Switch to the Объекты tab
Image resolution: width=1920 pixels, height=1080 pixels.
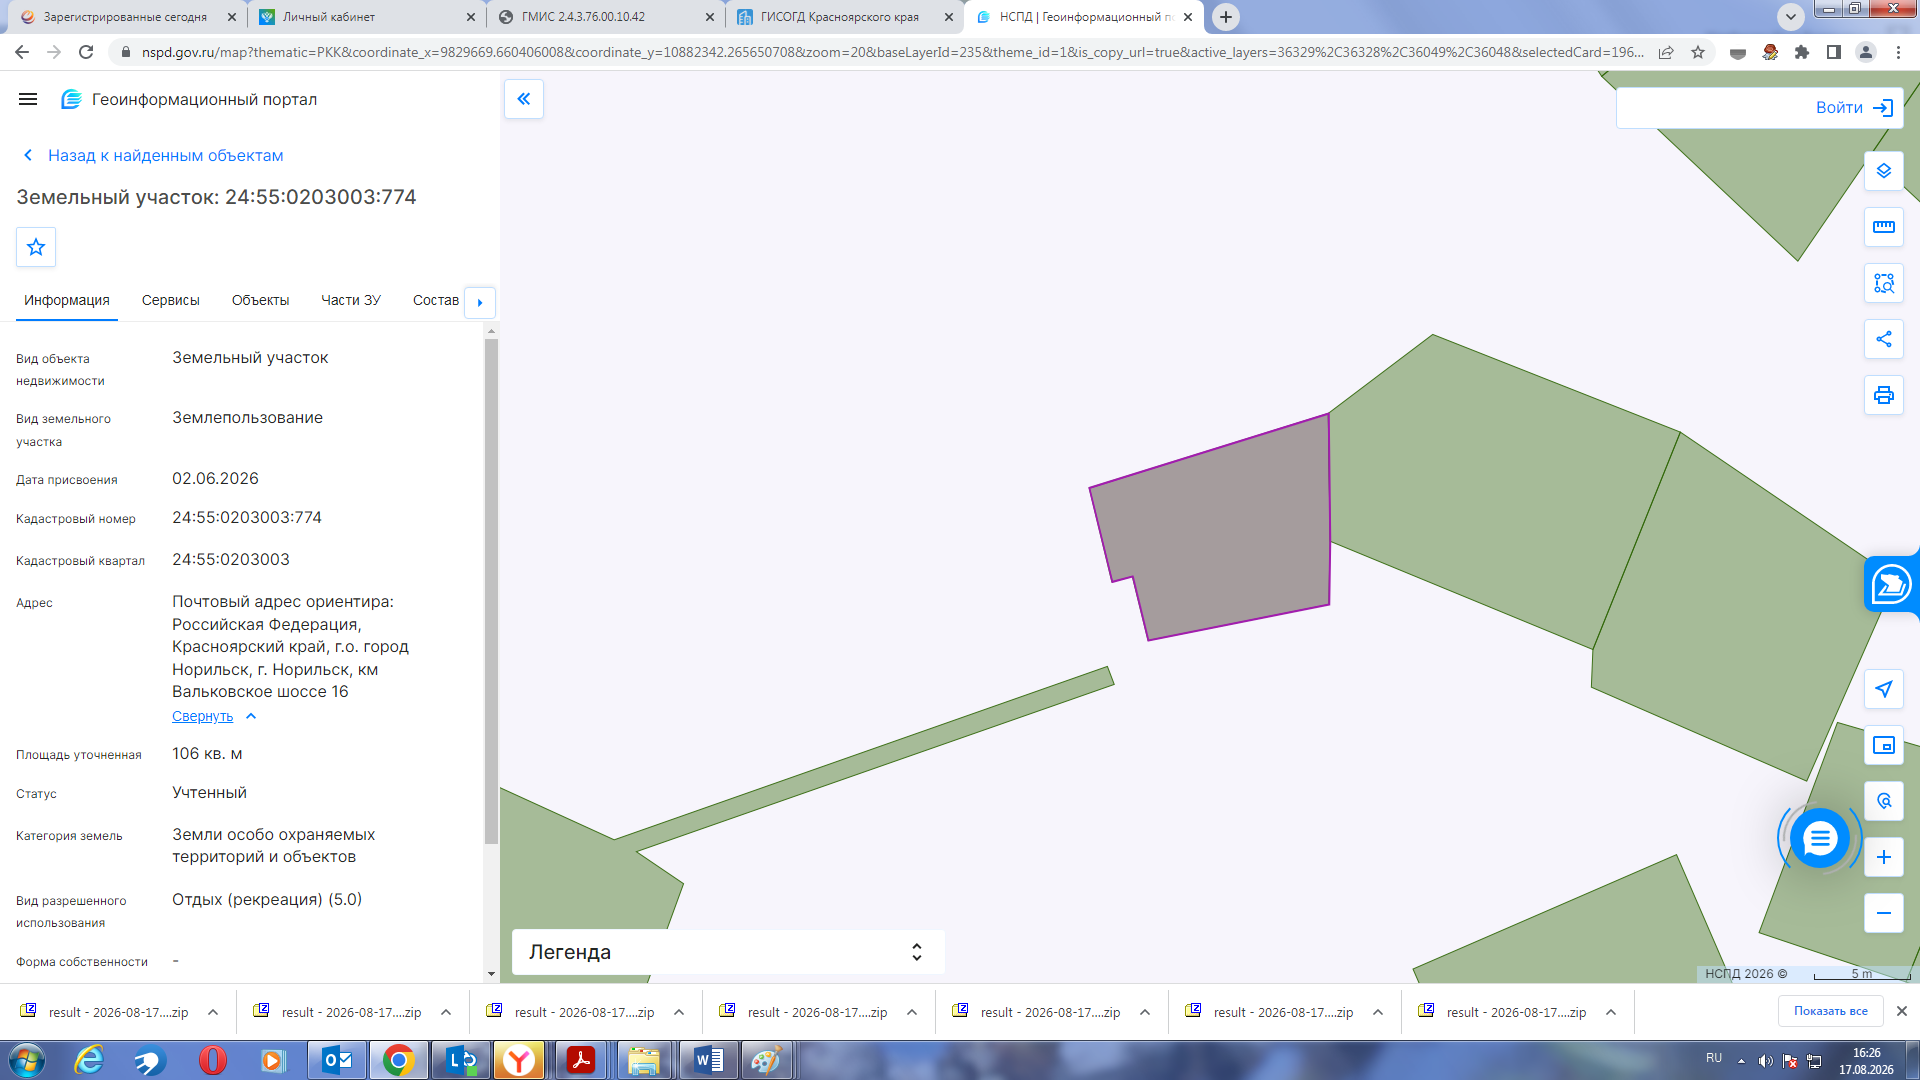[x=260, y=300]
